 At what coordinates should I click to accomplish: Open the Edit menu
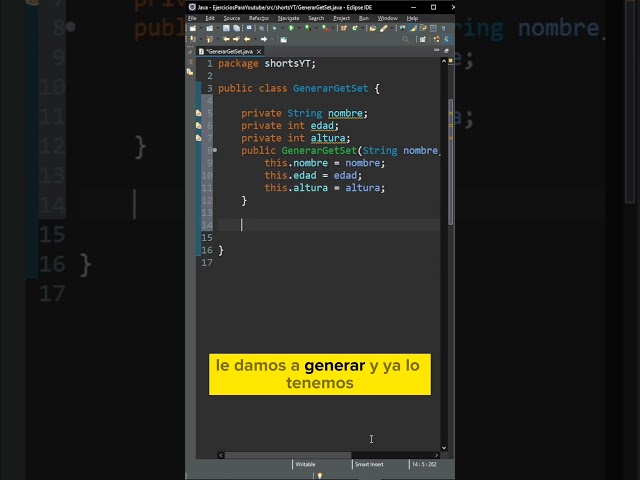tap(210, 18)
